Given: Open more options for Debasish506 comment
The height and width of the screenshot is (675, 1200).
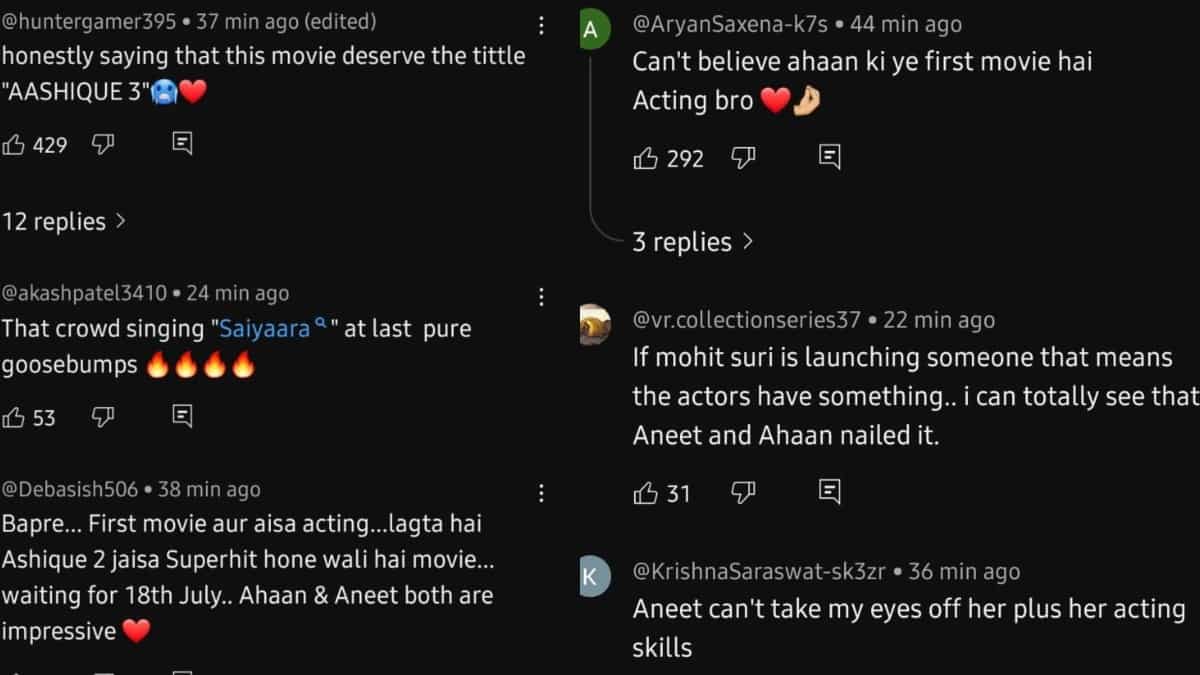Looking at the screenshot, I should [541, 493].
